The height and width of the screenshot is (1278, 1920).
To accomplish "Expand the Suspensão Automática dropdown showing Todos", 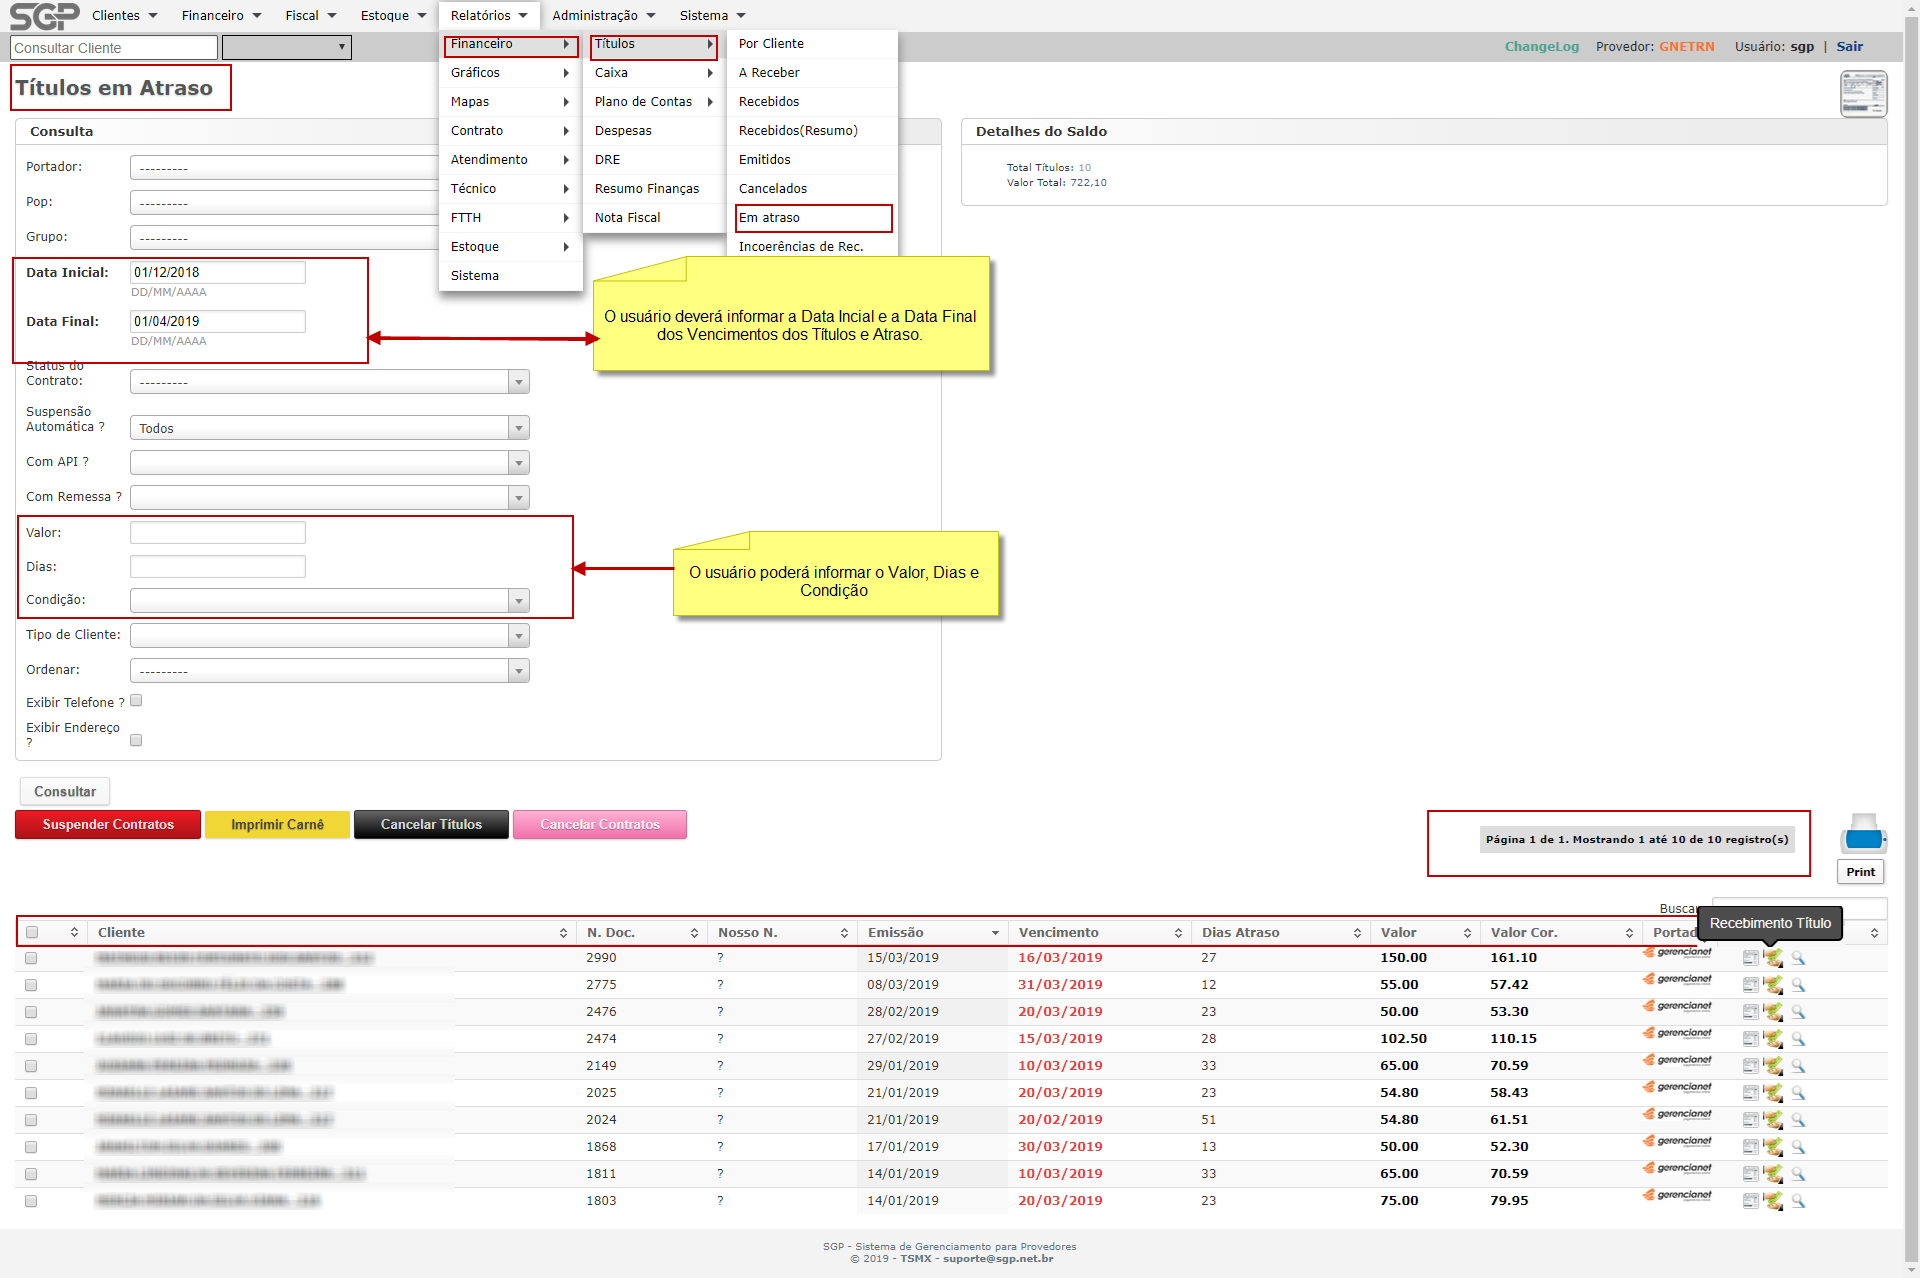I will point(329,428).
